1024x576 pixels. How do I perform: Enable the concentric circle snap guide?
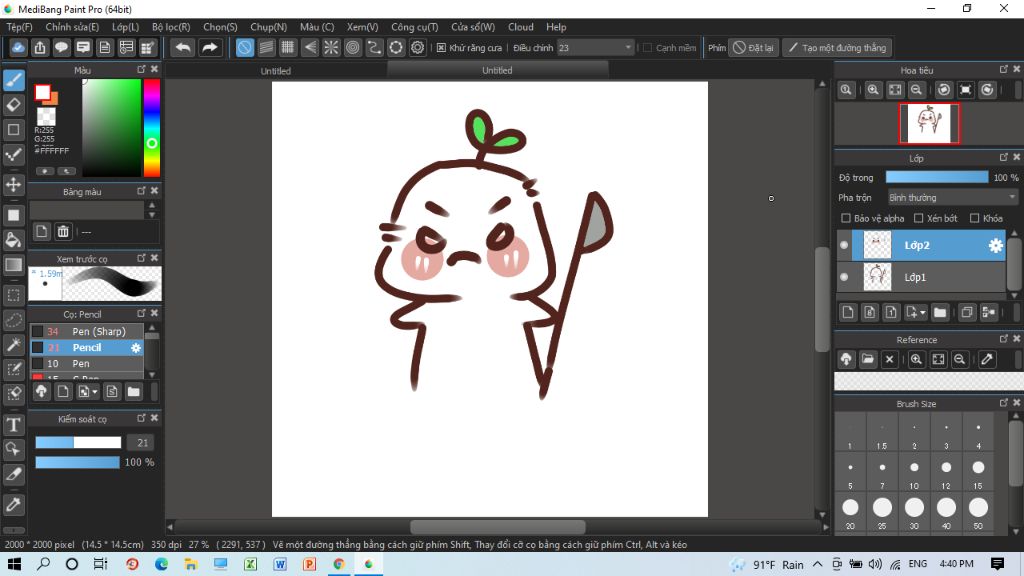point(353,48)
